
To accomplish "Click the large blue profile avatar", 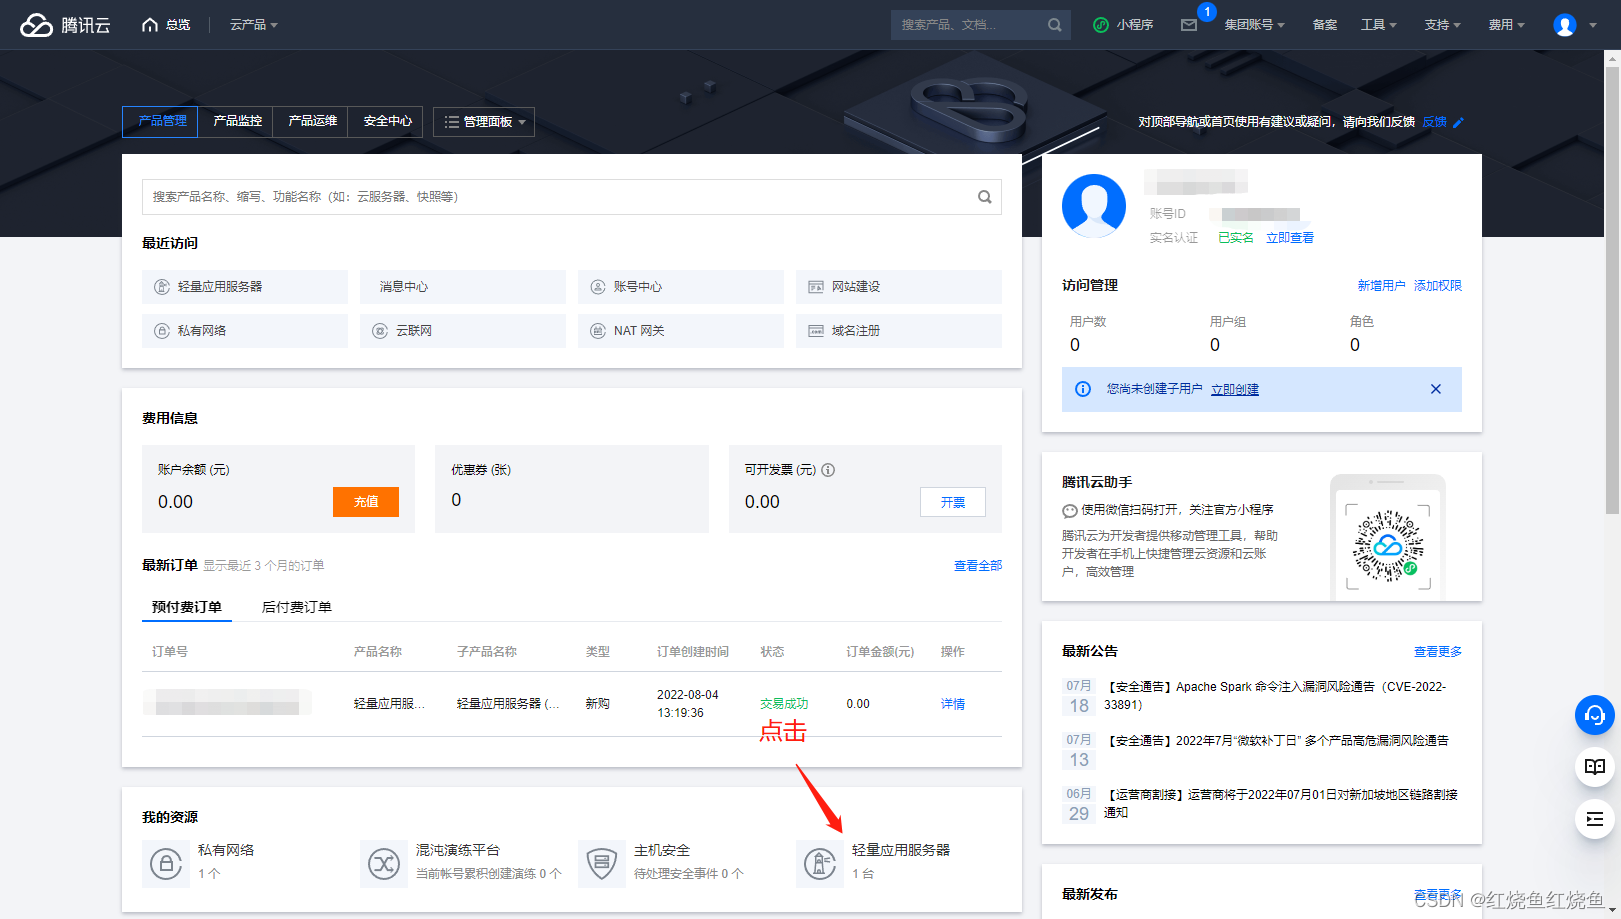I will [1094, 206].
